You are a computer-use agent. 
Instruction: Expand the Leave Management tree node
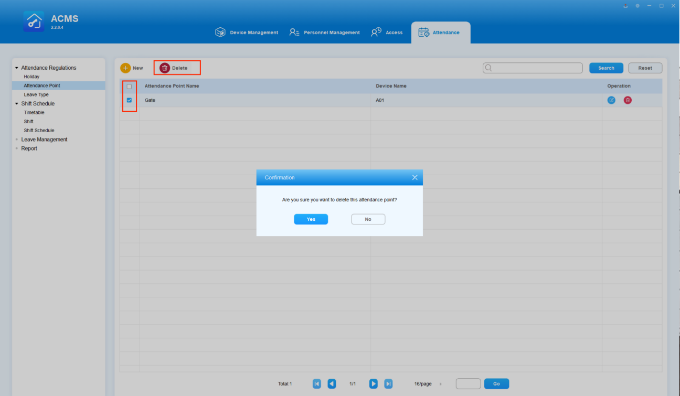point(16,140)
